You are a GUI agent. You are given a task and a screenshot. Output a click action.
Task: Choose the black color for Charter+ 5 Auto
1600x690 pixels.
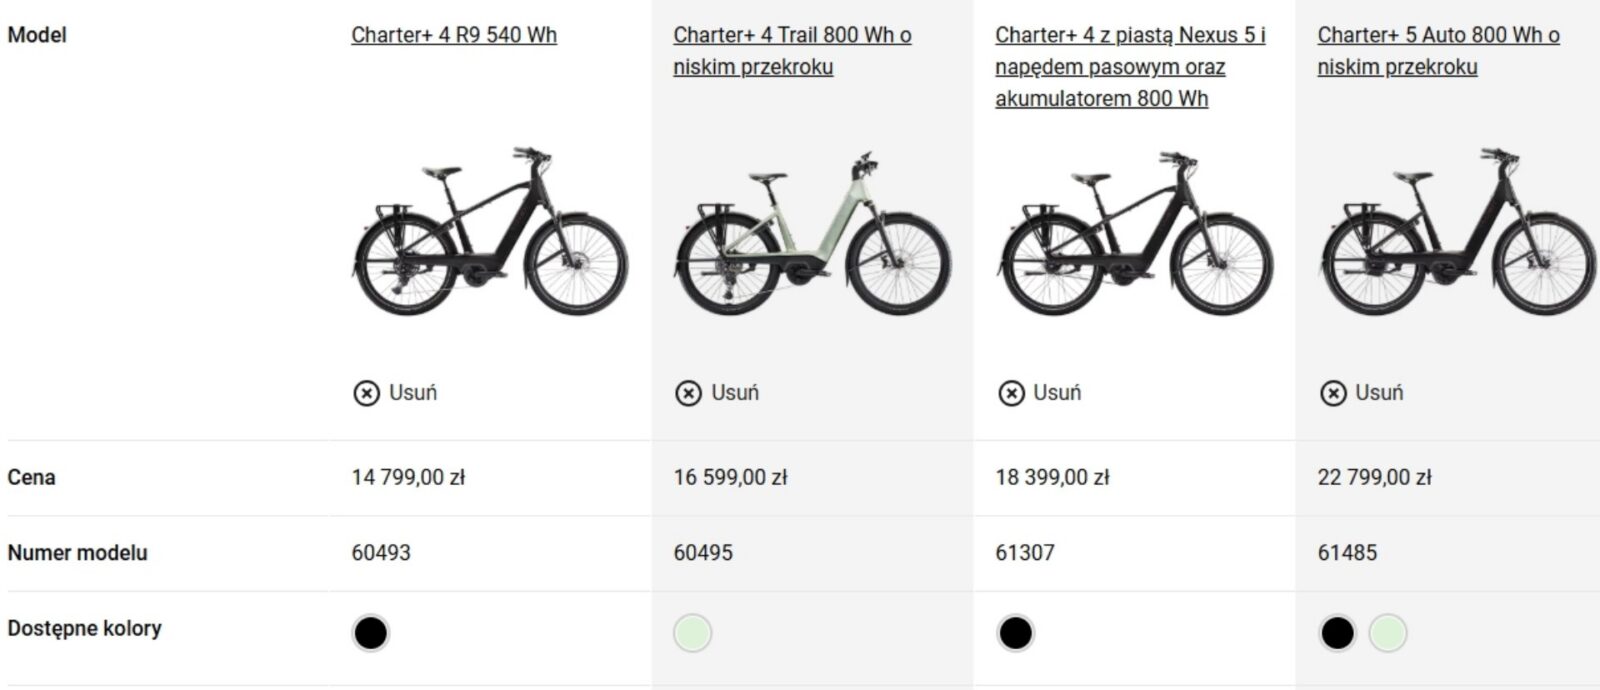[x=1337, y=633]
